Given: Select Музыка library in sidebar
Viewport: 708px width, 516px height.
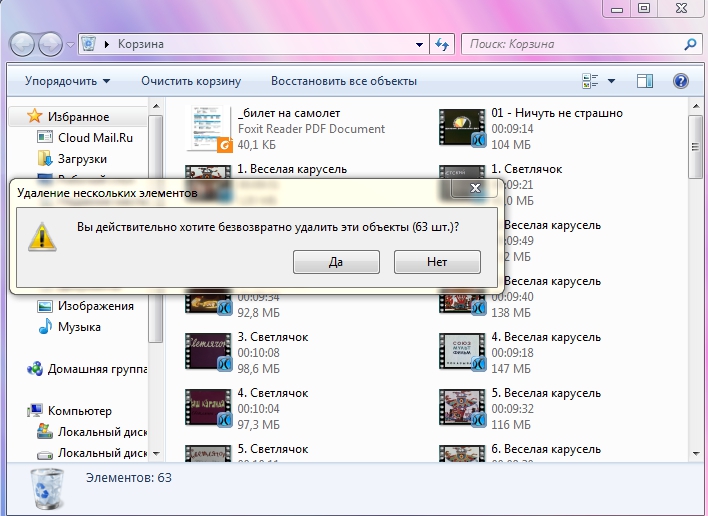Looking at the screenshot, I should pos(79,327).
